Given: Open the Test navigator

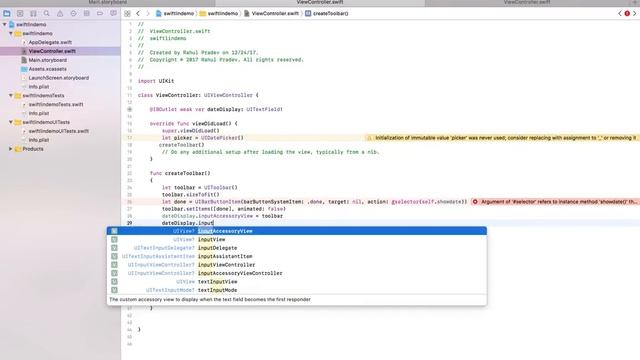Looking at the screenshot, I should click(73, 13).
